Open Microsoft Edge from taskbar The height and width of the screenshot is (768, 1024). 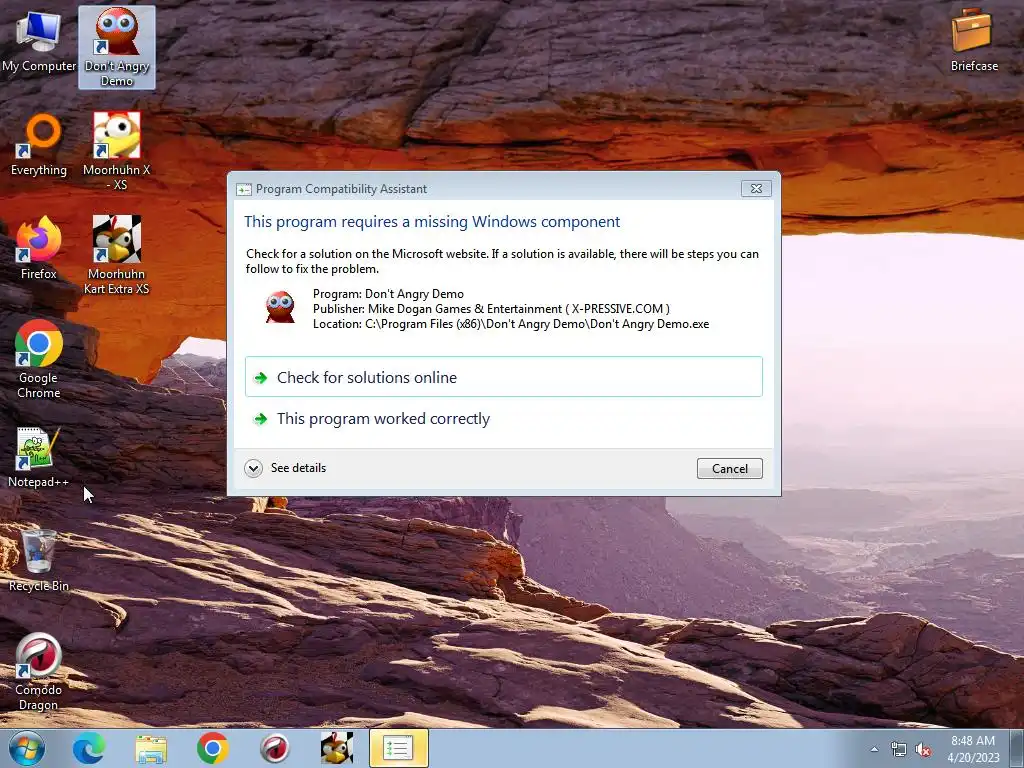(x=89, y=748)
